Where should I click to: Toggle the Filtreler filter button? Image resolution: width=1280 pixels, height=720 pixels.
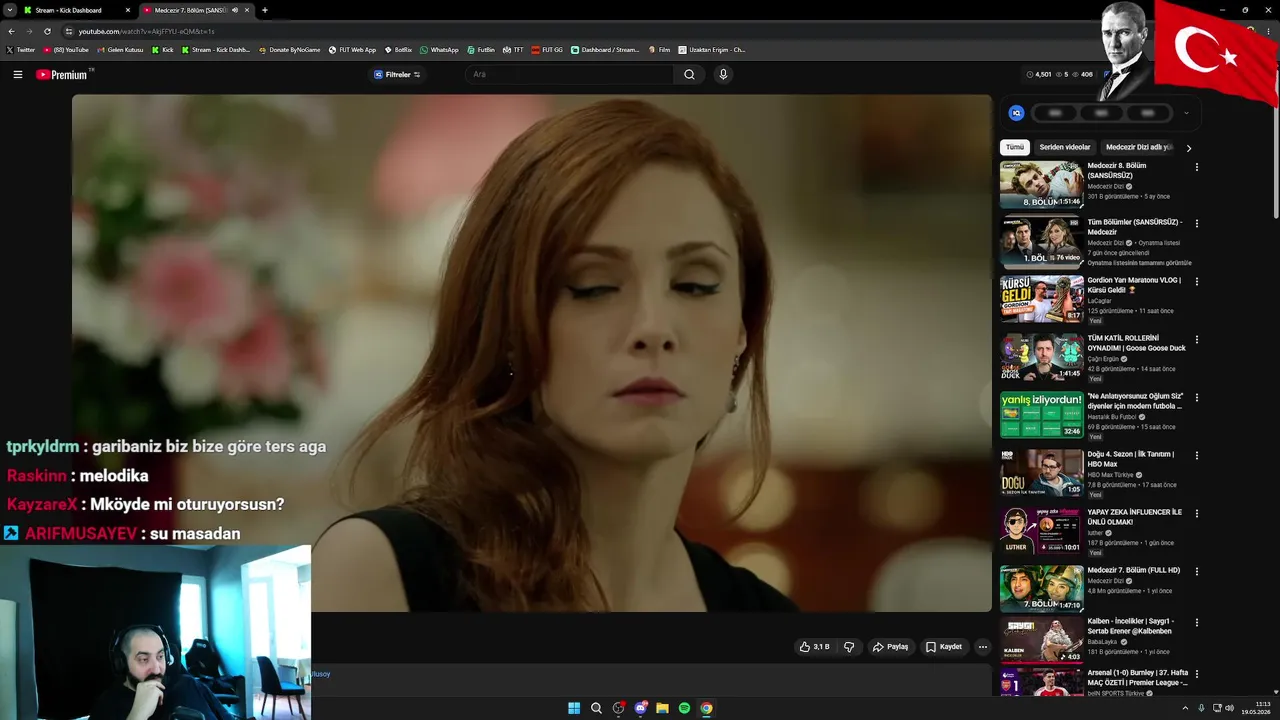click(x=397, y=74)
